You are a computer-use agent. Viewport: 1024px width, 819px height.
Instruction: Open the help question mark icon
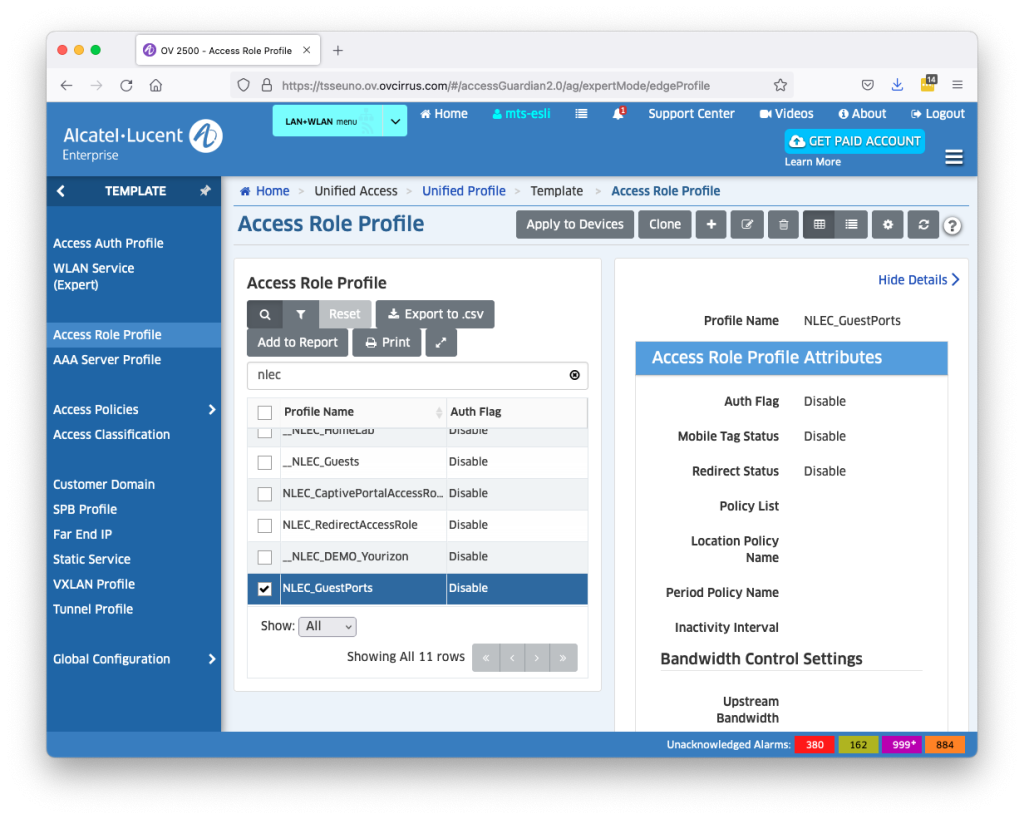(x=952, y=226)
